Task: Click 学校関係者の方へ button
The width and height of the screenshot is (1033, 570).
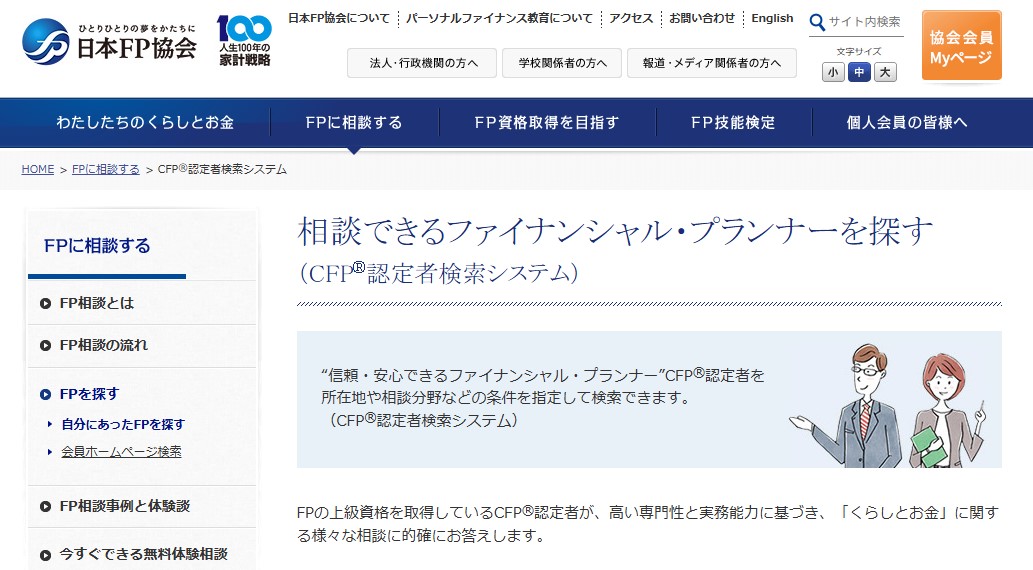Action: 562,63
